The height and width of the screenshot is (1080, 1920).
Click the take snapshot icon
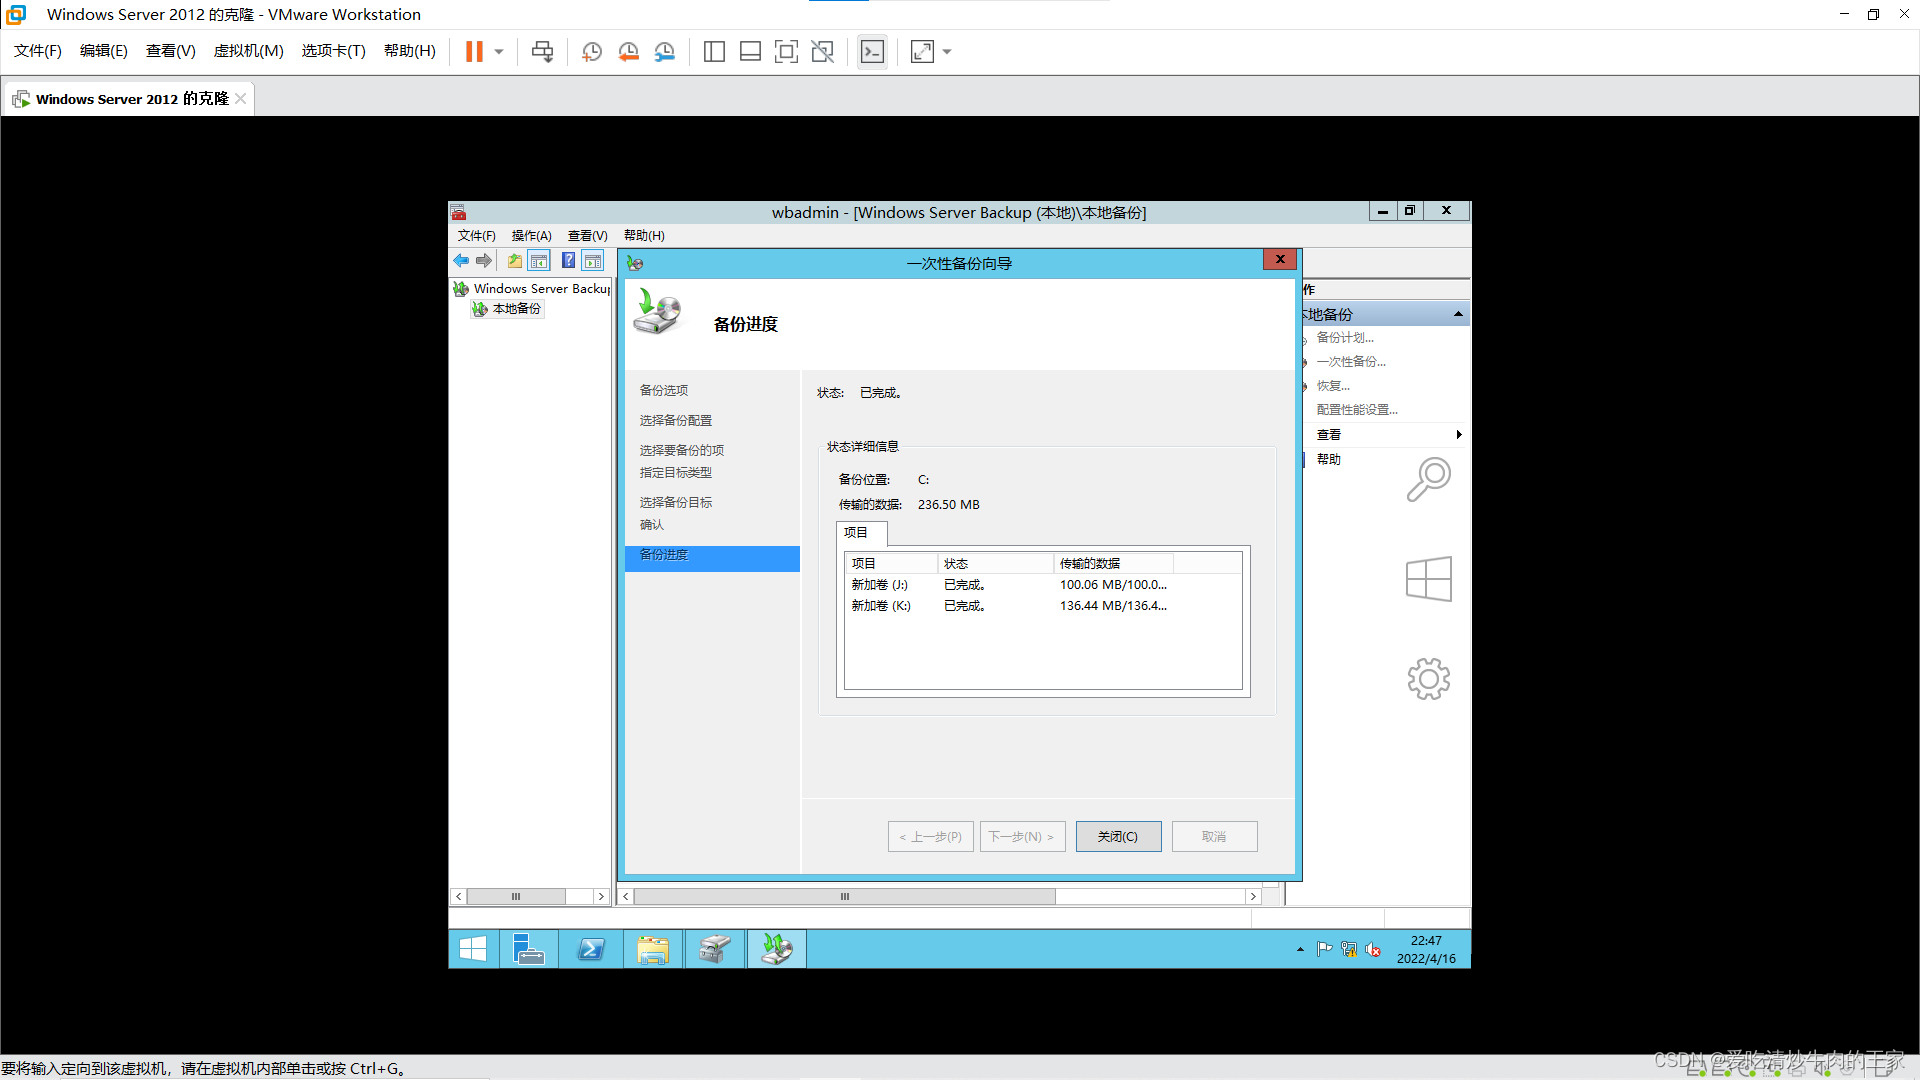[x=592, y=52]
